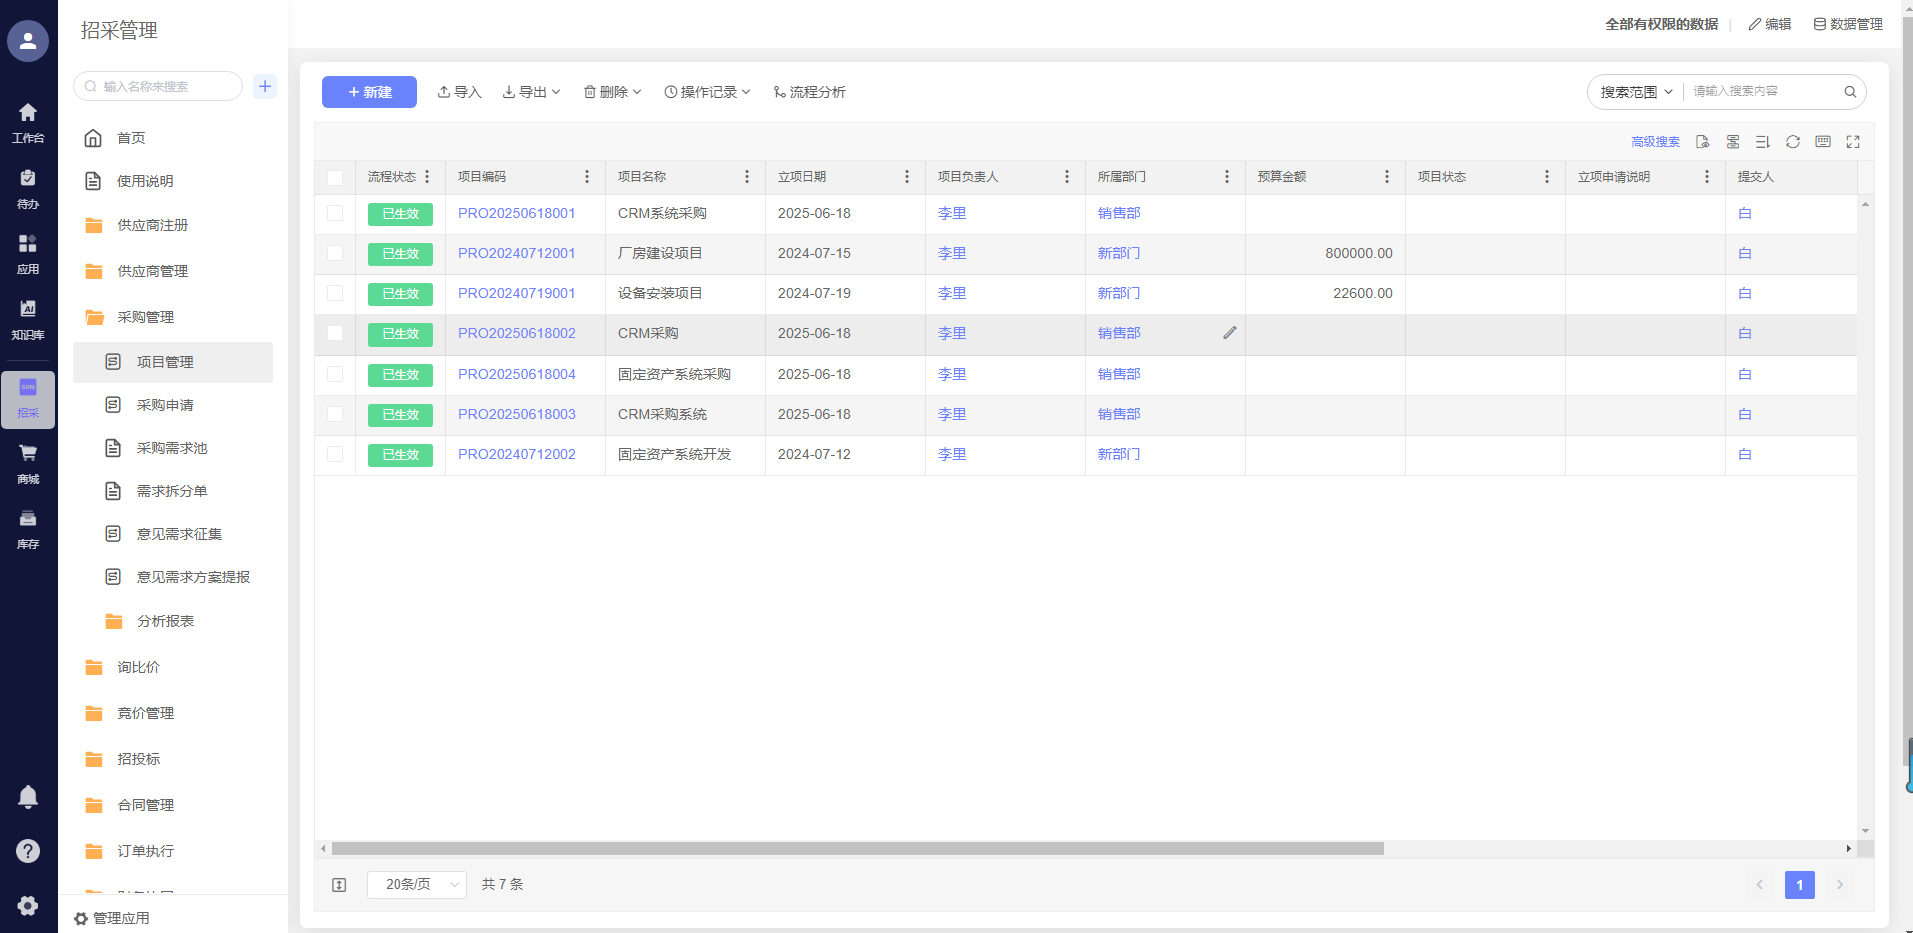This screenshot has width=1913, height=933.
Task: Click the horizontal scrollbar under the table
Action: coord(857,849)
